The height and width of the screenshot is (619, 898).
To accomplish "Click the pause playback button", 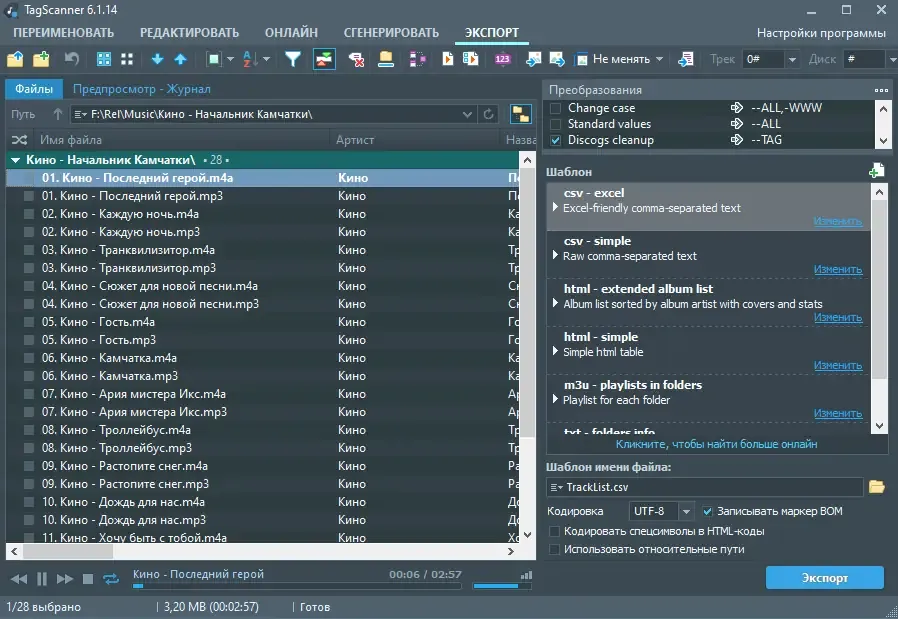I will coord(42,579).
